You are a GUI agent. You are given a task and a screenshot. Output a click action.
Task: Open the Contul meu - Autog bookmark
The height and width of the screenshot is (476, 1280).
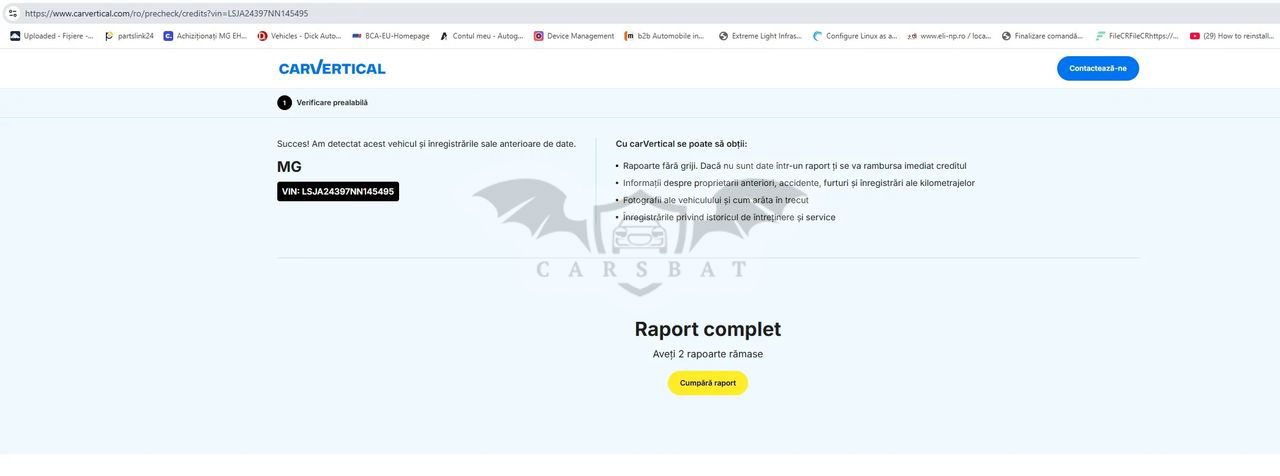(x=481, y=36)
